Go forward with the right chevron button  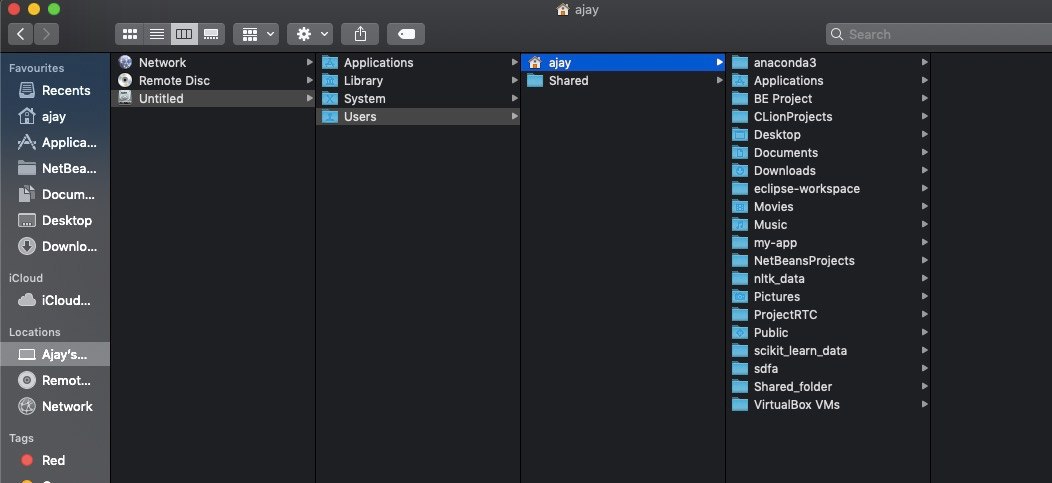click(46, 34)
